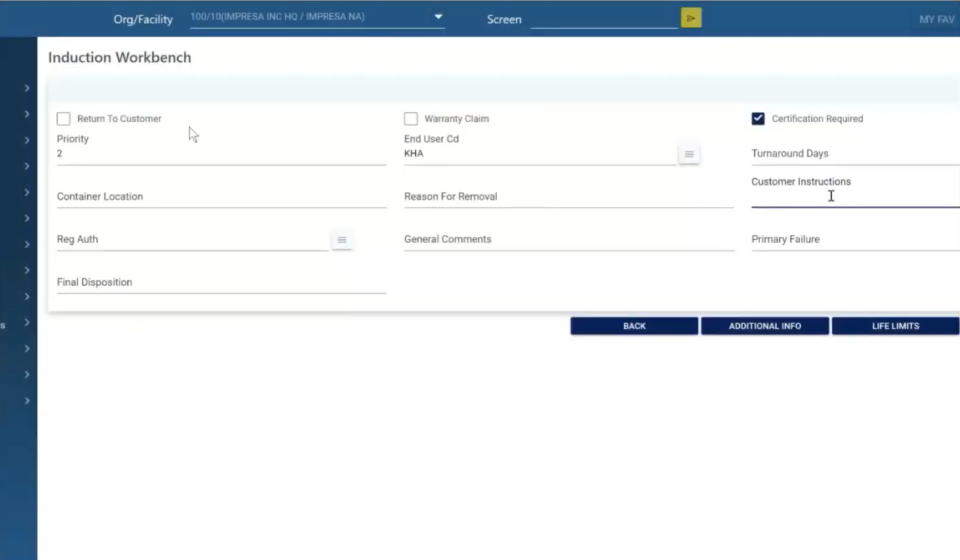The width and height of the screenshot is (960, 560).
Task: Open MY FAV in the top bar
Action: tap(936, 20)
